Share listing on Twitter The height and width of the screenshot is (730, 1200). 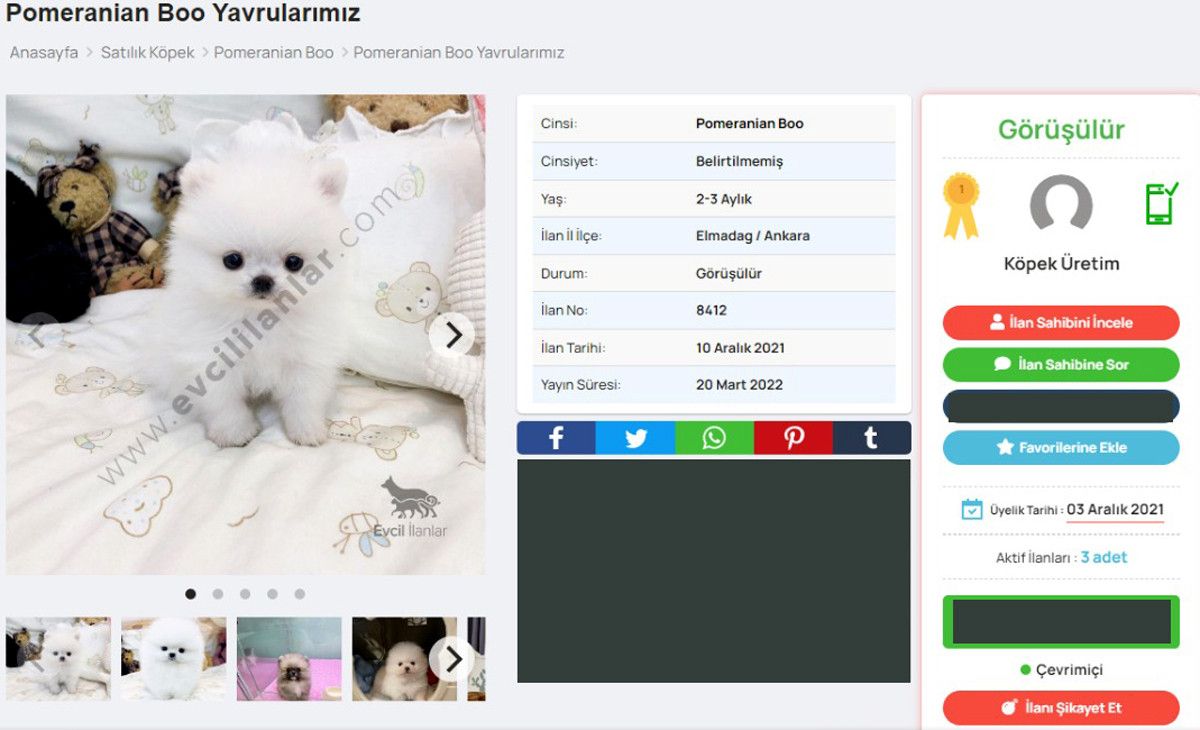(635, 438)
